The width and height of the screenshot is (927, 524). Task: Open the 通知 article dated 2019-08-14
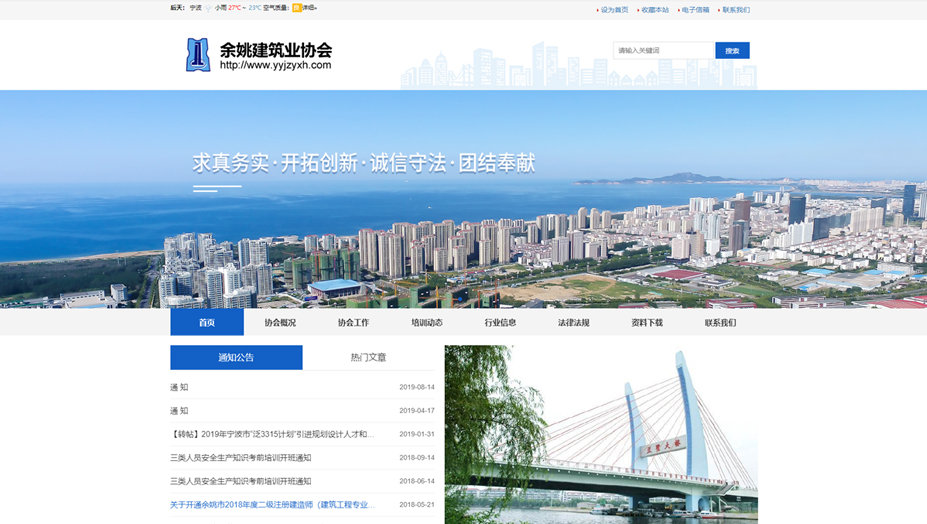[x=180, y=387]
